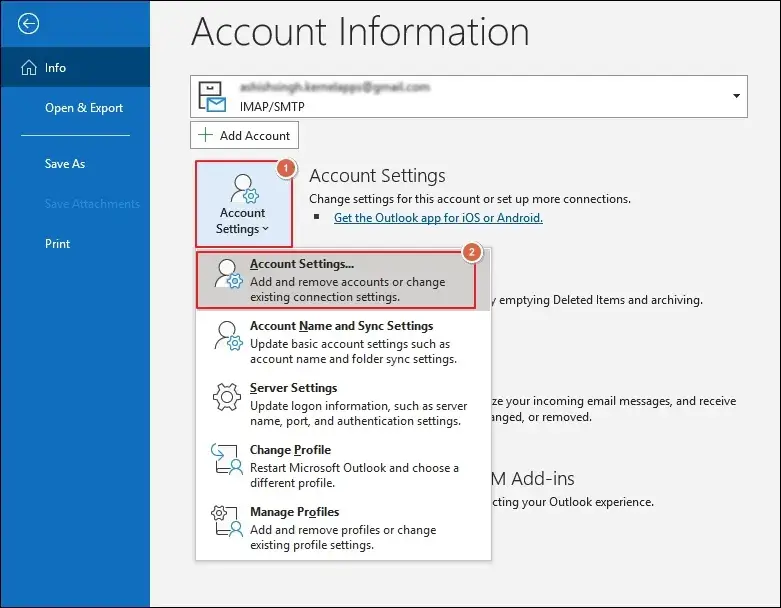781x608 pixels.
Task: Click the Add Account button
Action: point(244,135)
